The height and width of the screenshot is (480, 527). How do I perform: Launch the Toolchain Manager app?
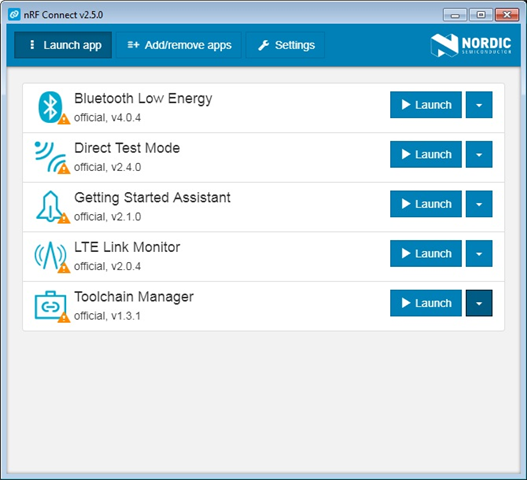point(426,303)
